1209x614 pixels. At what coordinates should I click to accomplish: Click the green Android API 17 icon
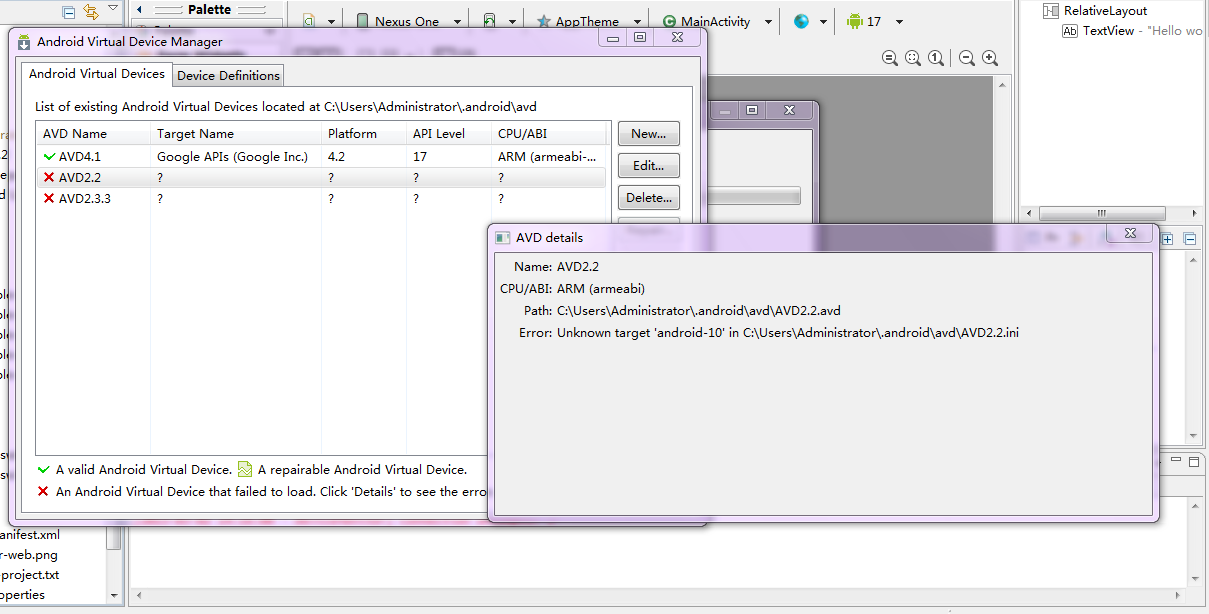coord(854,21)
